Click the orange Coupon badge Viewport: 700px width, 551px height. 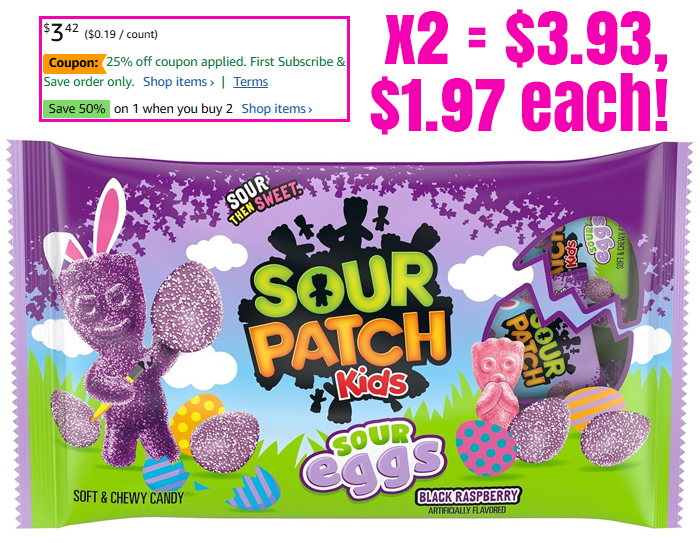[74, 63]
